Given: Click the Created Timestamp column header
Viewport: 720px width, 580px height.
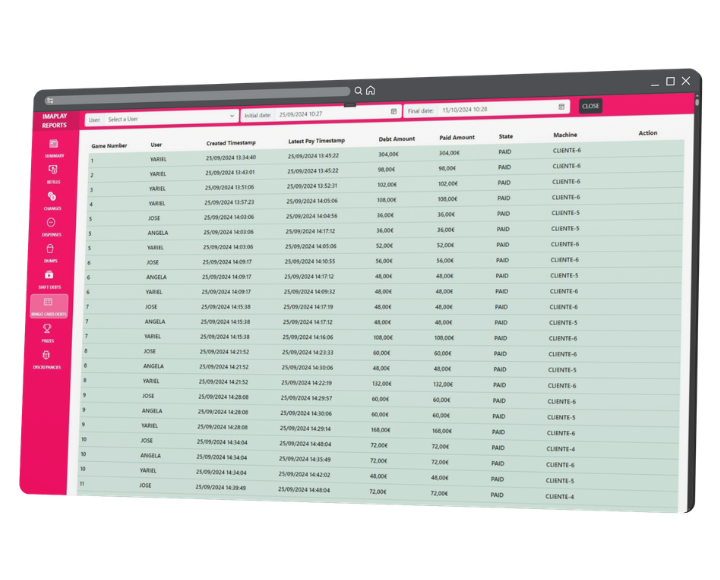Looking at the screenshot, I should (x=230, y=143).
